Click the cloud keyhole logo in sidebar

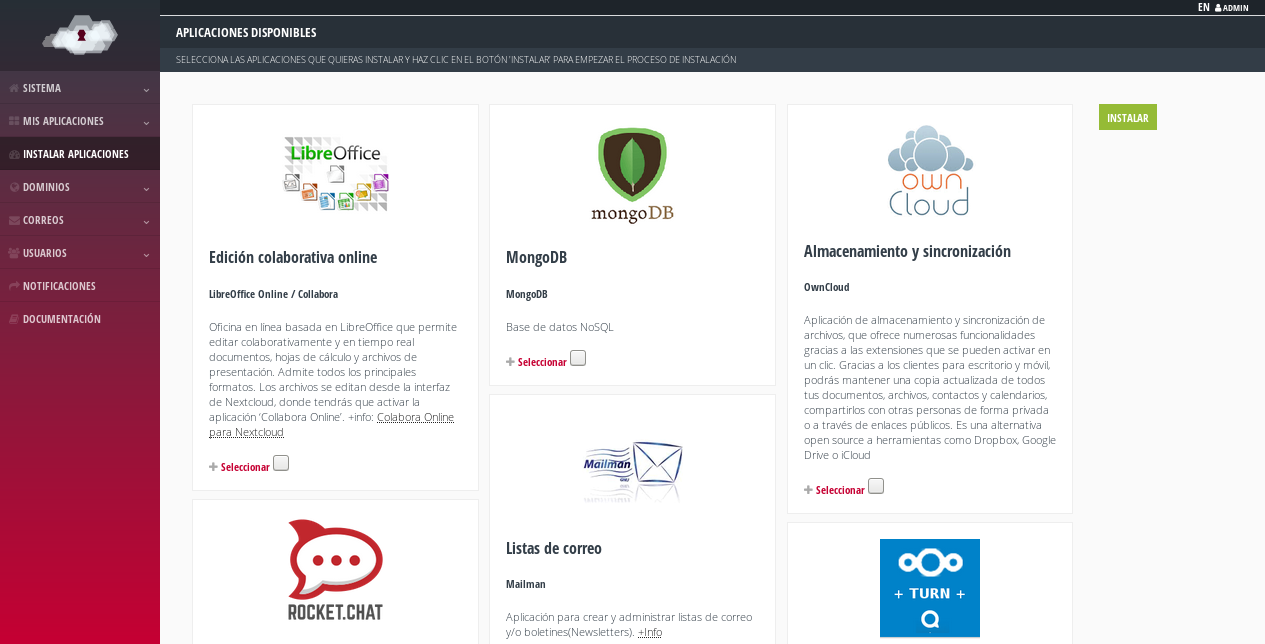80,35
